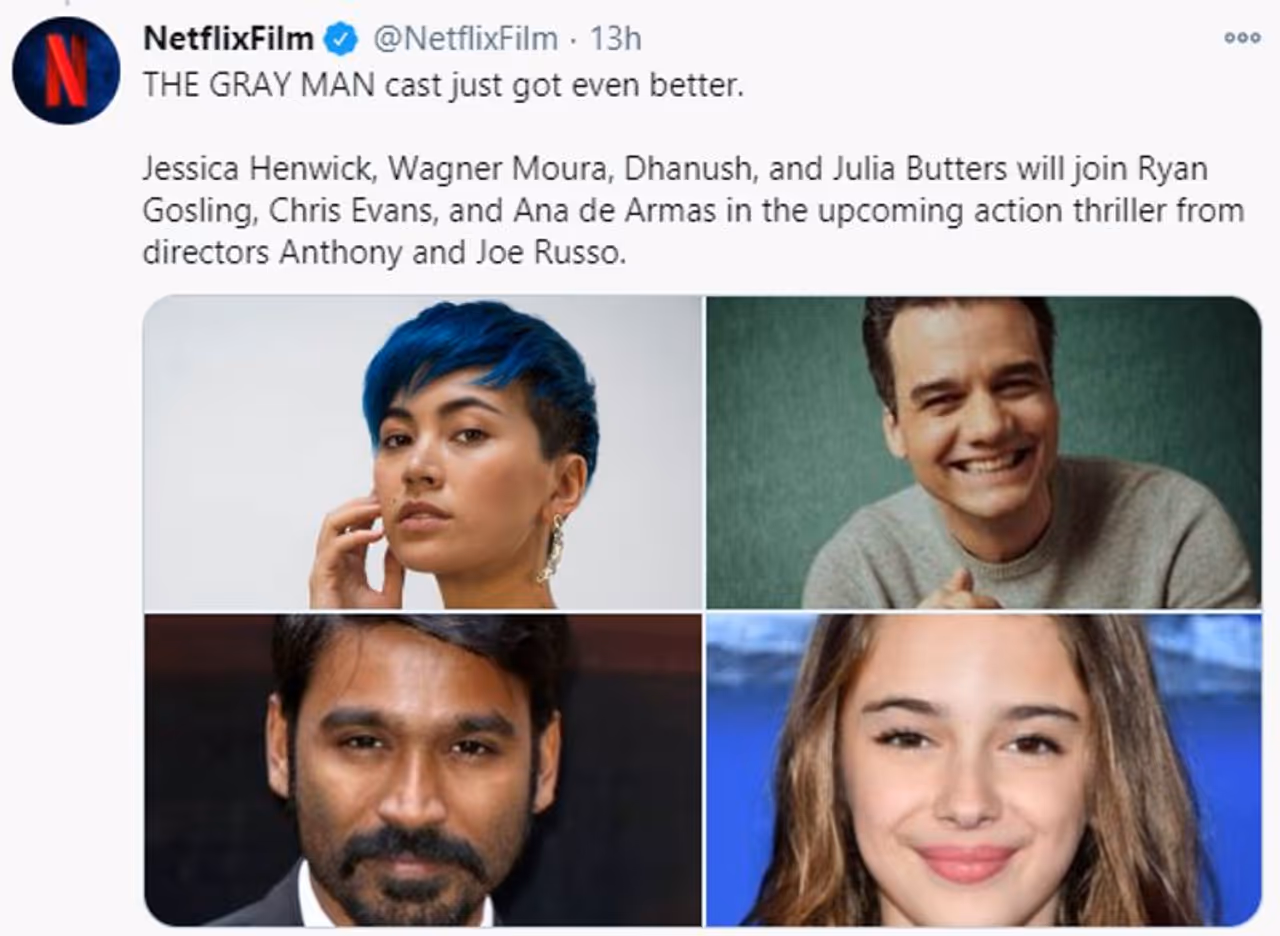Click the blue verified checkmark badge
The height and width of the screenshot is (936, 1280).
click(x=343, y=39)
